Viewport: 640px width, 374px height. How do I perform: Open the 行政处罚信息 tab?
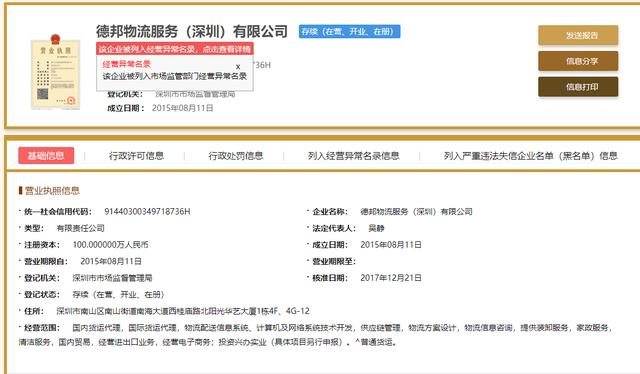coord(236,156)
